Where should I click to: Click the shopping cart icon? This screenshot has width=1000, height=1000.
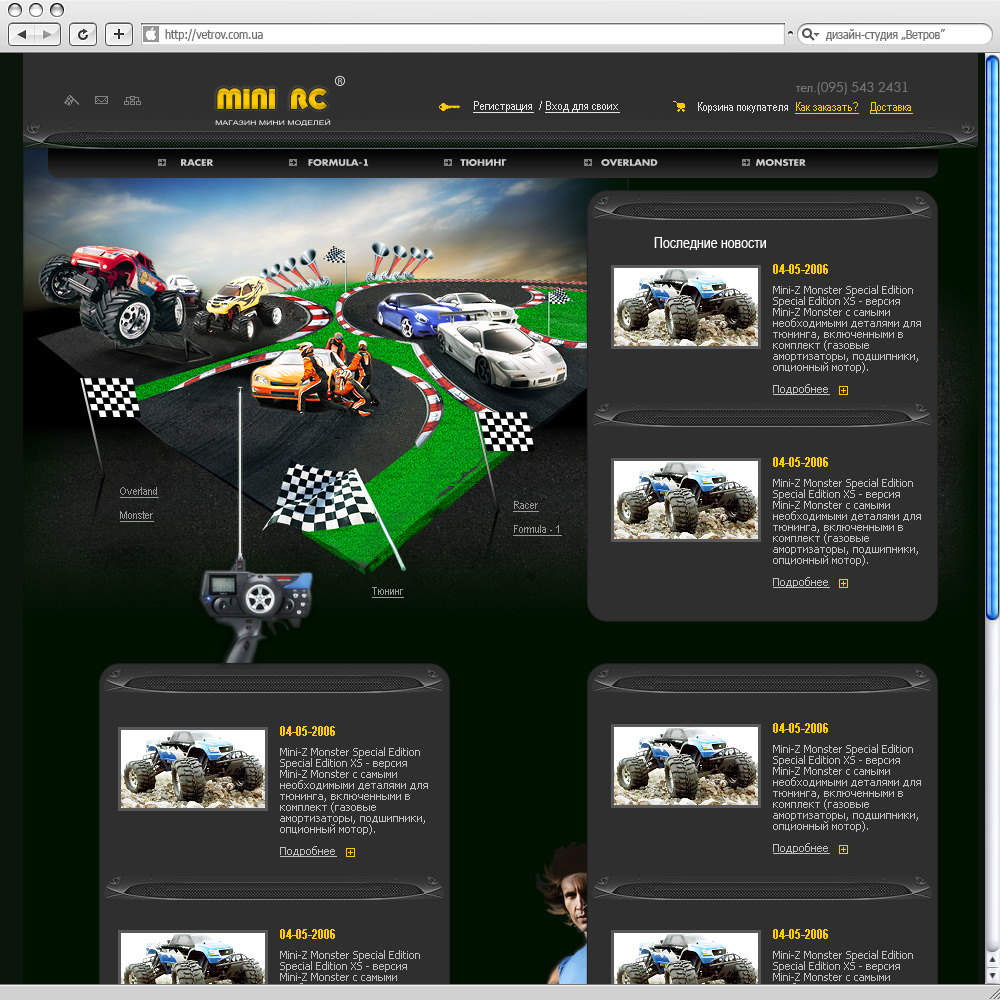tap(680, 107)
